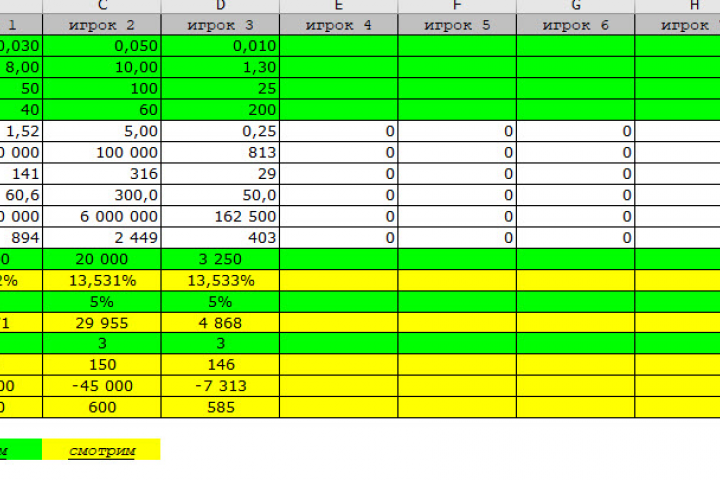Select the игрок 2 header cell

pyautogui.click(x=102, y=25)
